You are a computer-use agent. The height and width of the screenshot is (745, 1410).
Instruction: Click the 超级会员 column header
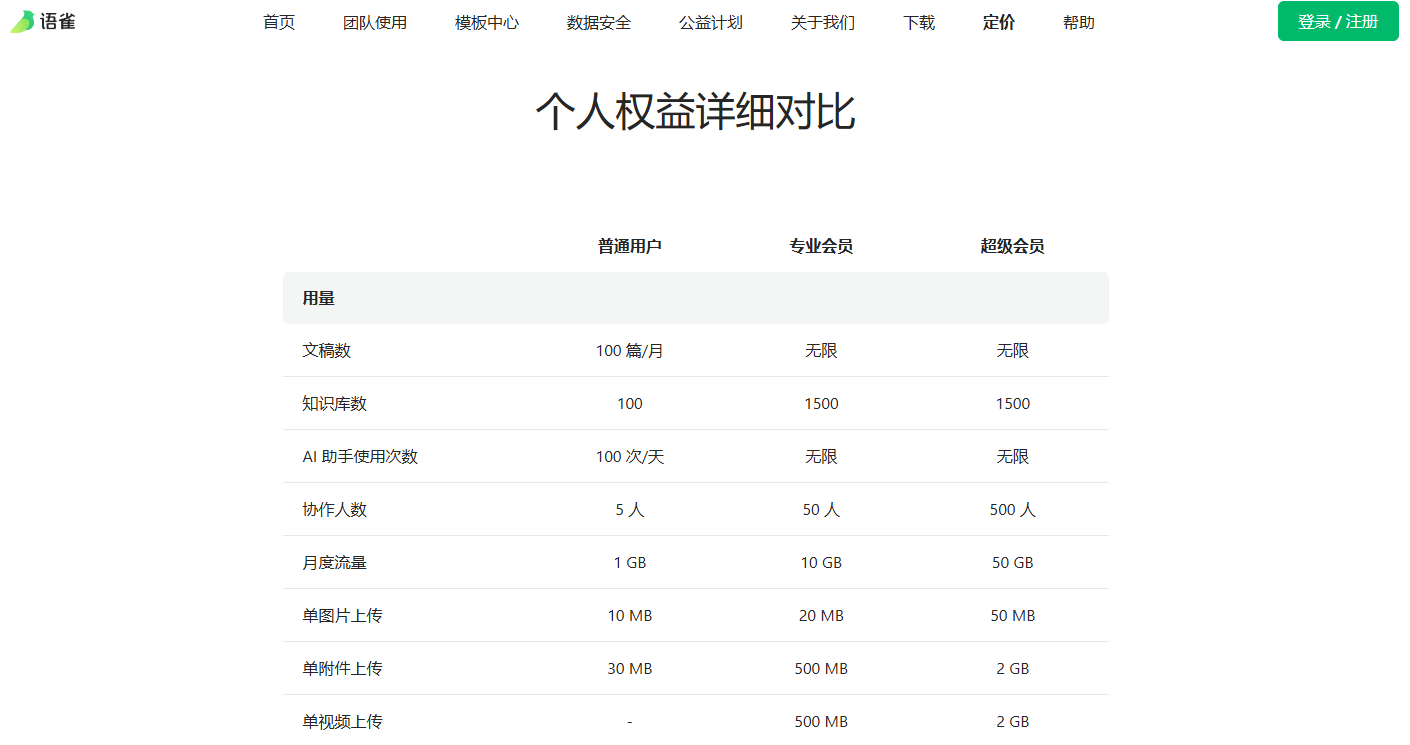(1013, 246)
